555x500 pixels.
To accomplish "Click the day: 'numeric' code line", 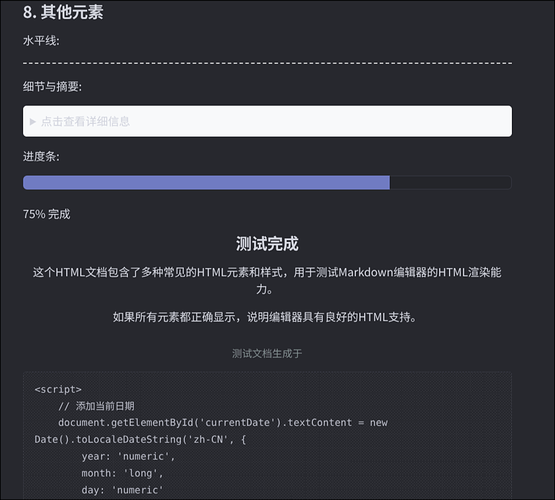I will (122, 490).
